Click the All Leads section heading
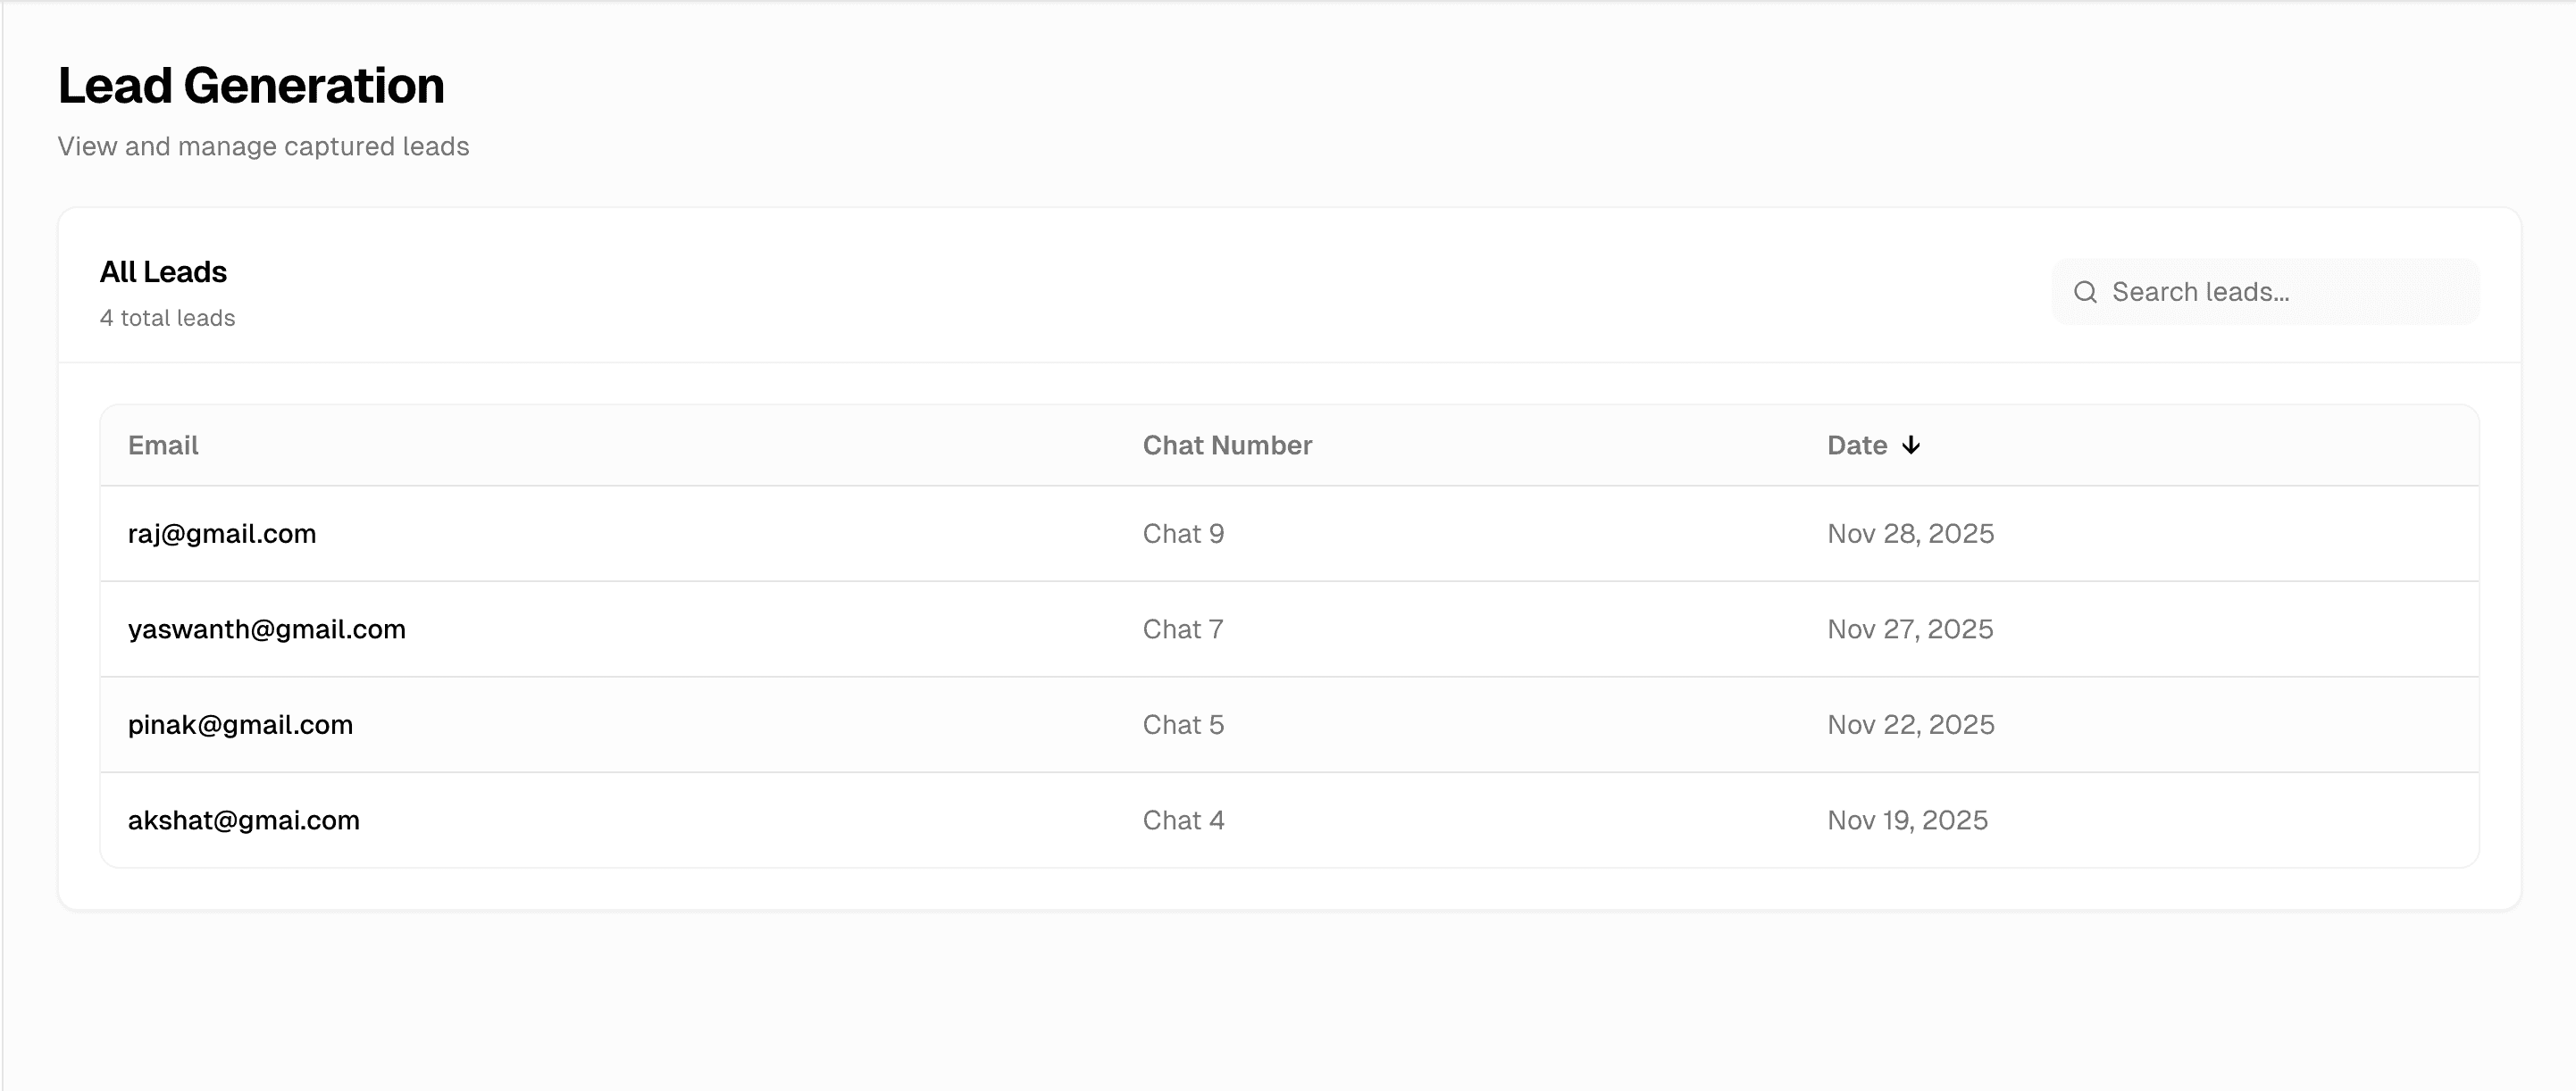The image size is (2576, 1091). (x=163, y=272)
